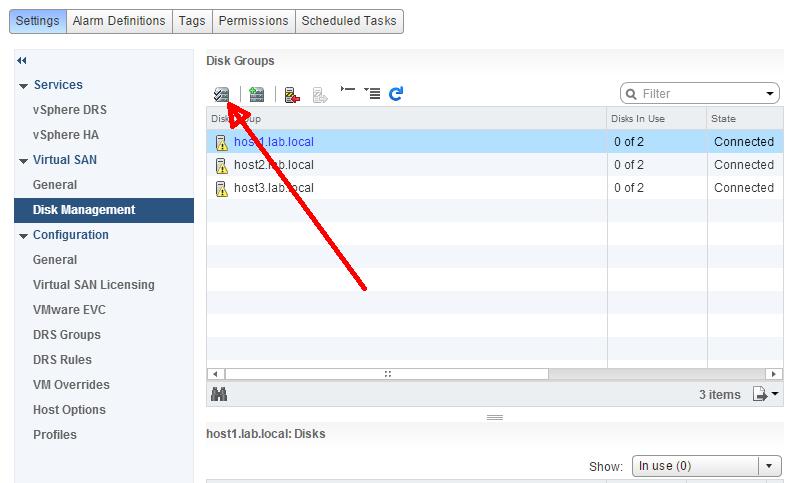Select the host3.lab.local row
Viewport: 794px width, 483px height.
(495, 188)
